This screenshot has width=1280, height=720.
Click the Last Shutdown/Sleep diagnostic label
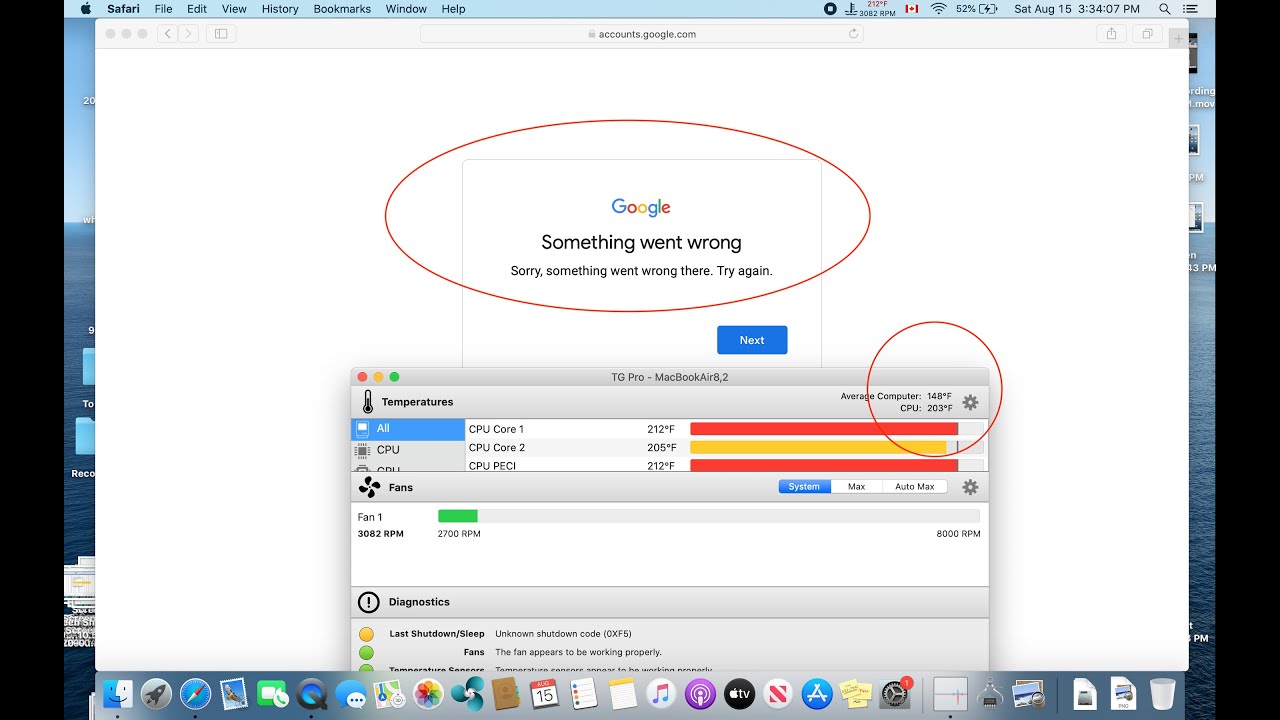pyautogui.click(x=437, y=634)
